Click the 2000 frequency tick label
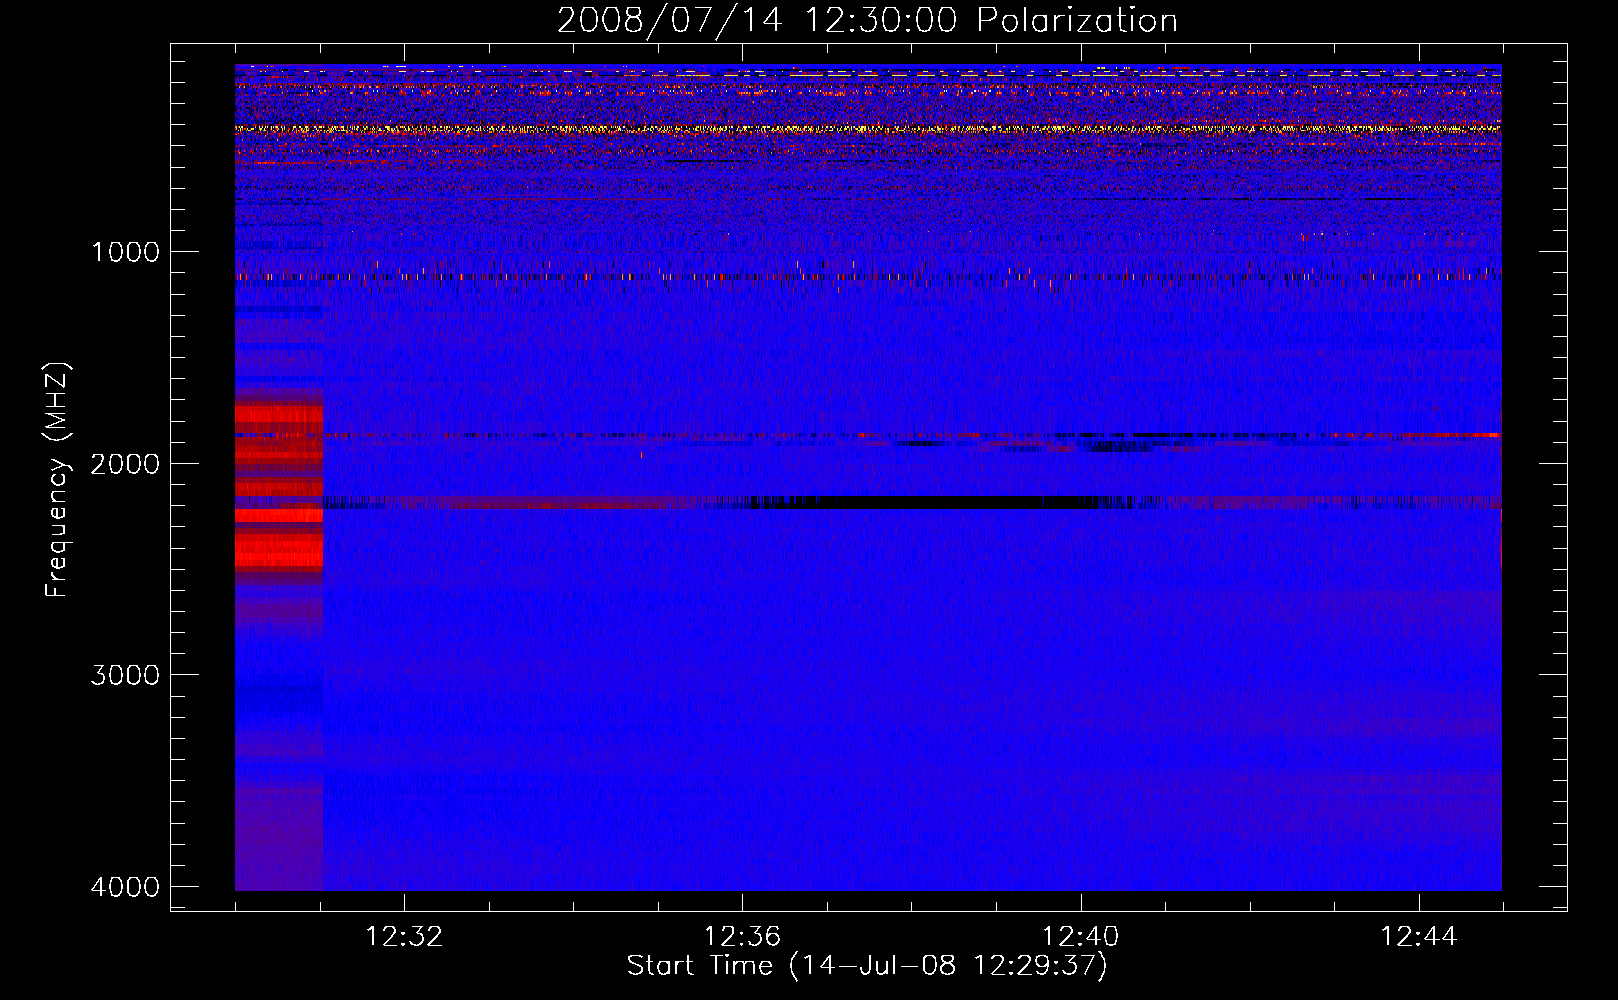The image size is (1618, 1000). pyautogui.click(x=125, y=463)
